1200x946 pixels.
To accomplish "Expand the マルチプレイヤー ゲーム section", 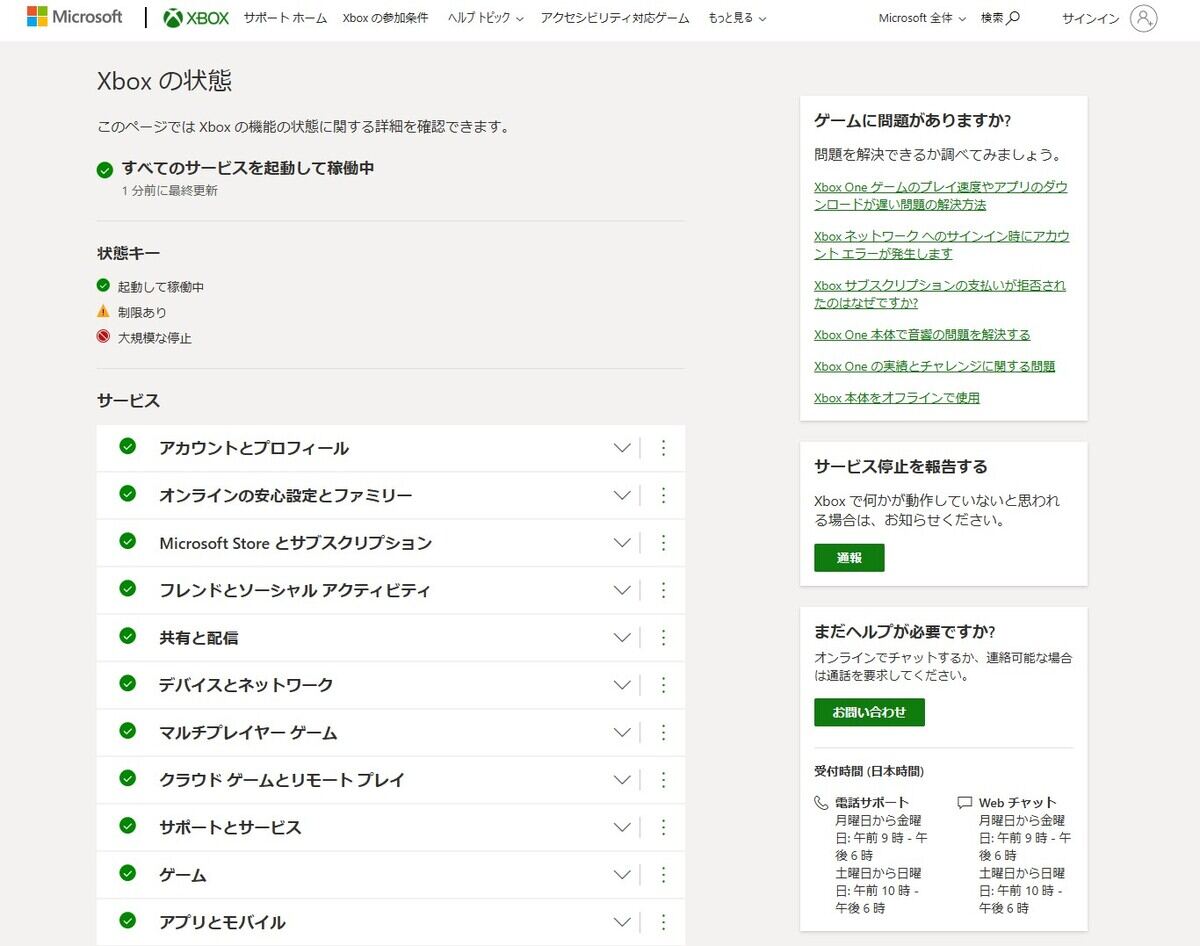I will (x=622, y=732).
